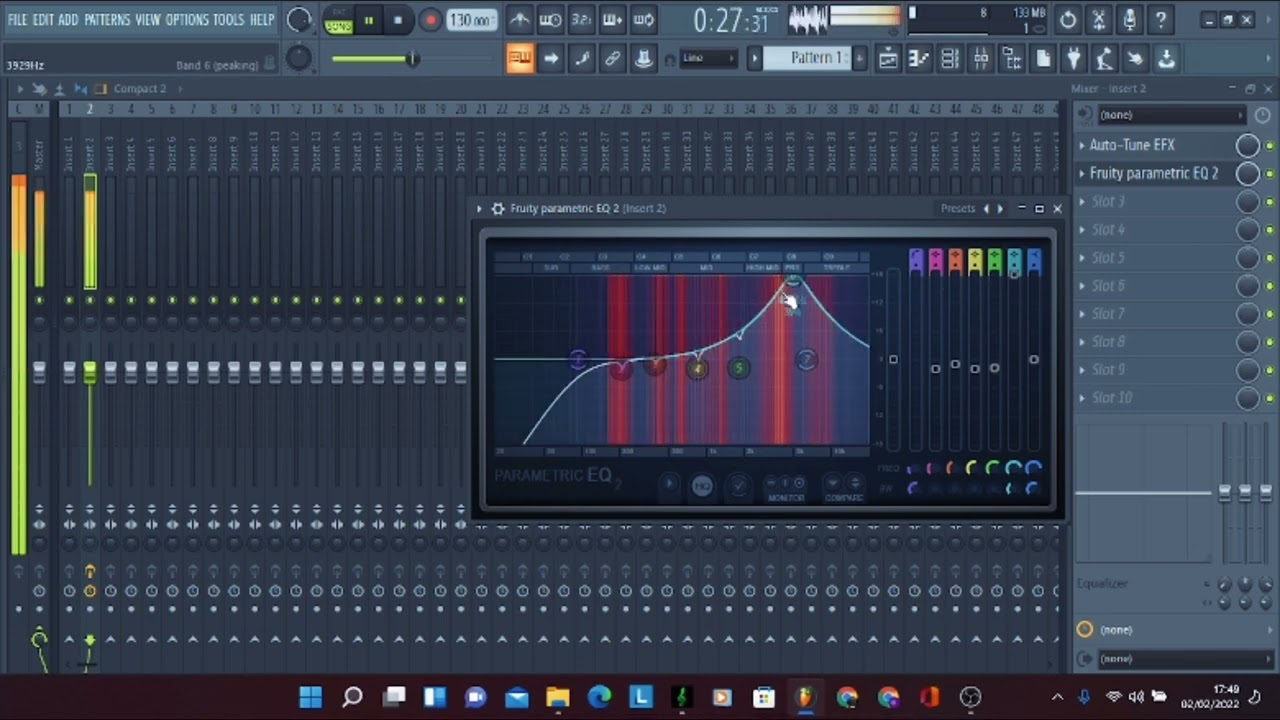This screenshot has height=720, width=1280.
Task: Expand the Auto-Tune EFX slot menu
Action: coord(1081,145)
